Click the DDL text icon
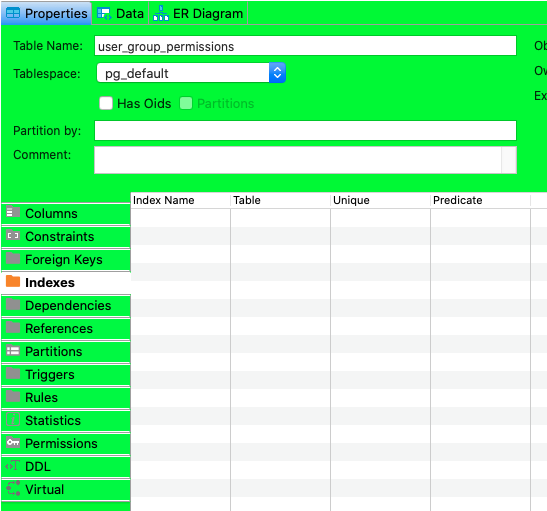Screen dimensions: 547x511 point(13,465)
